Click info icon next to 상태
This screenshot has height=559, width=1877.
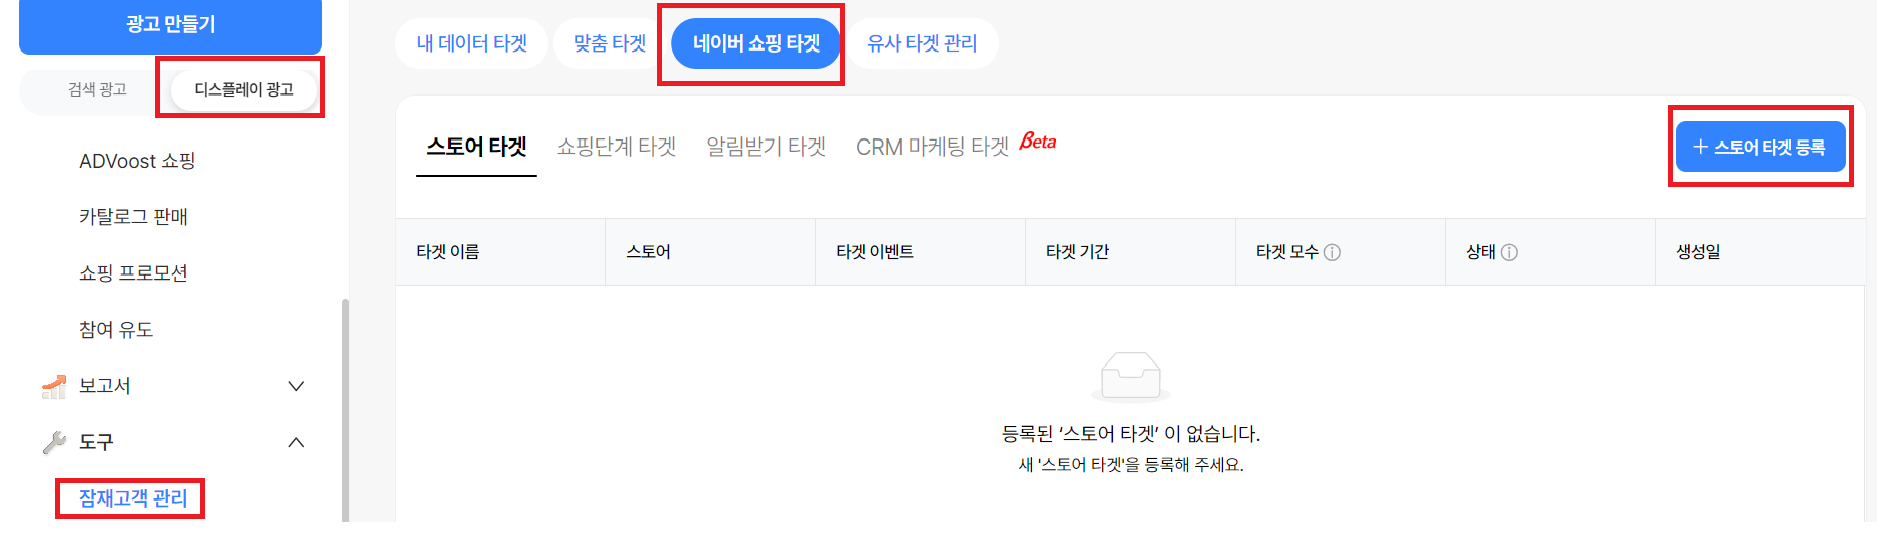pyautogui.click(x=1509, y=253)
